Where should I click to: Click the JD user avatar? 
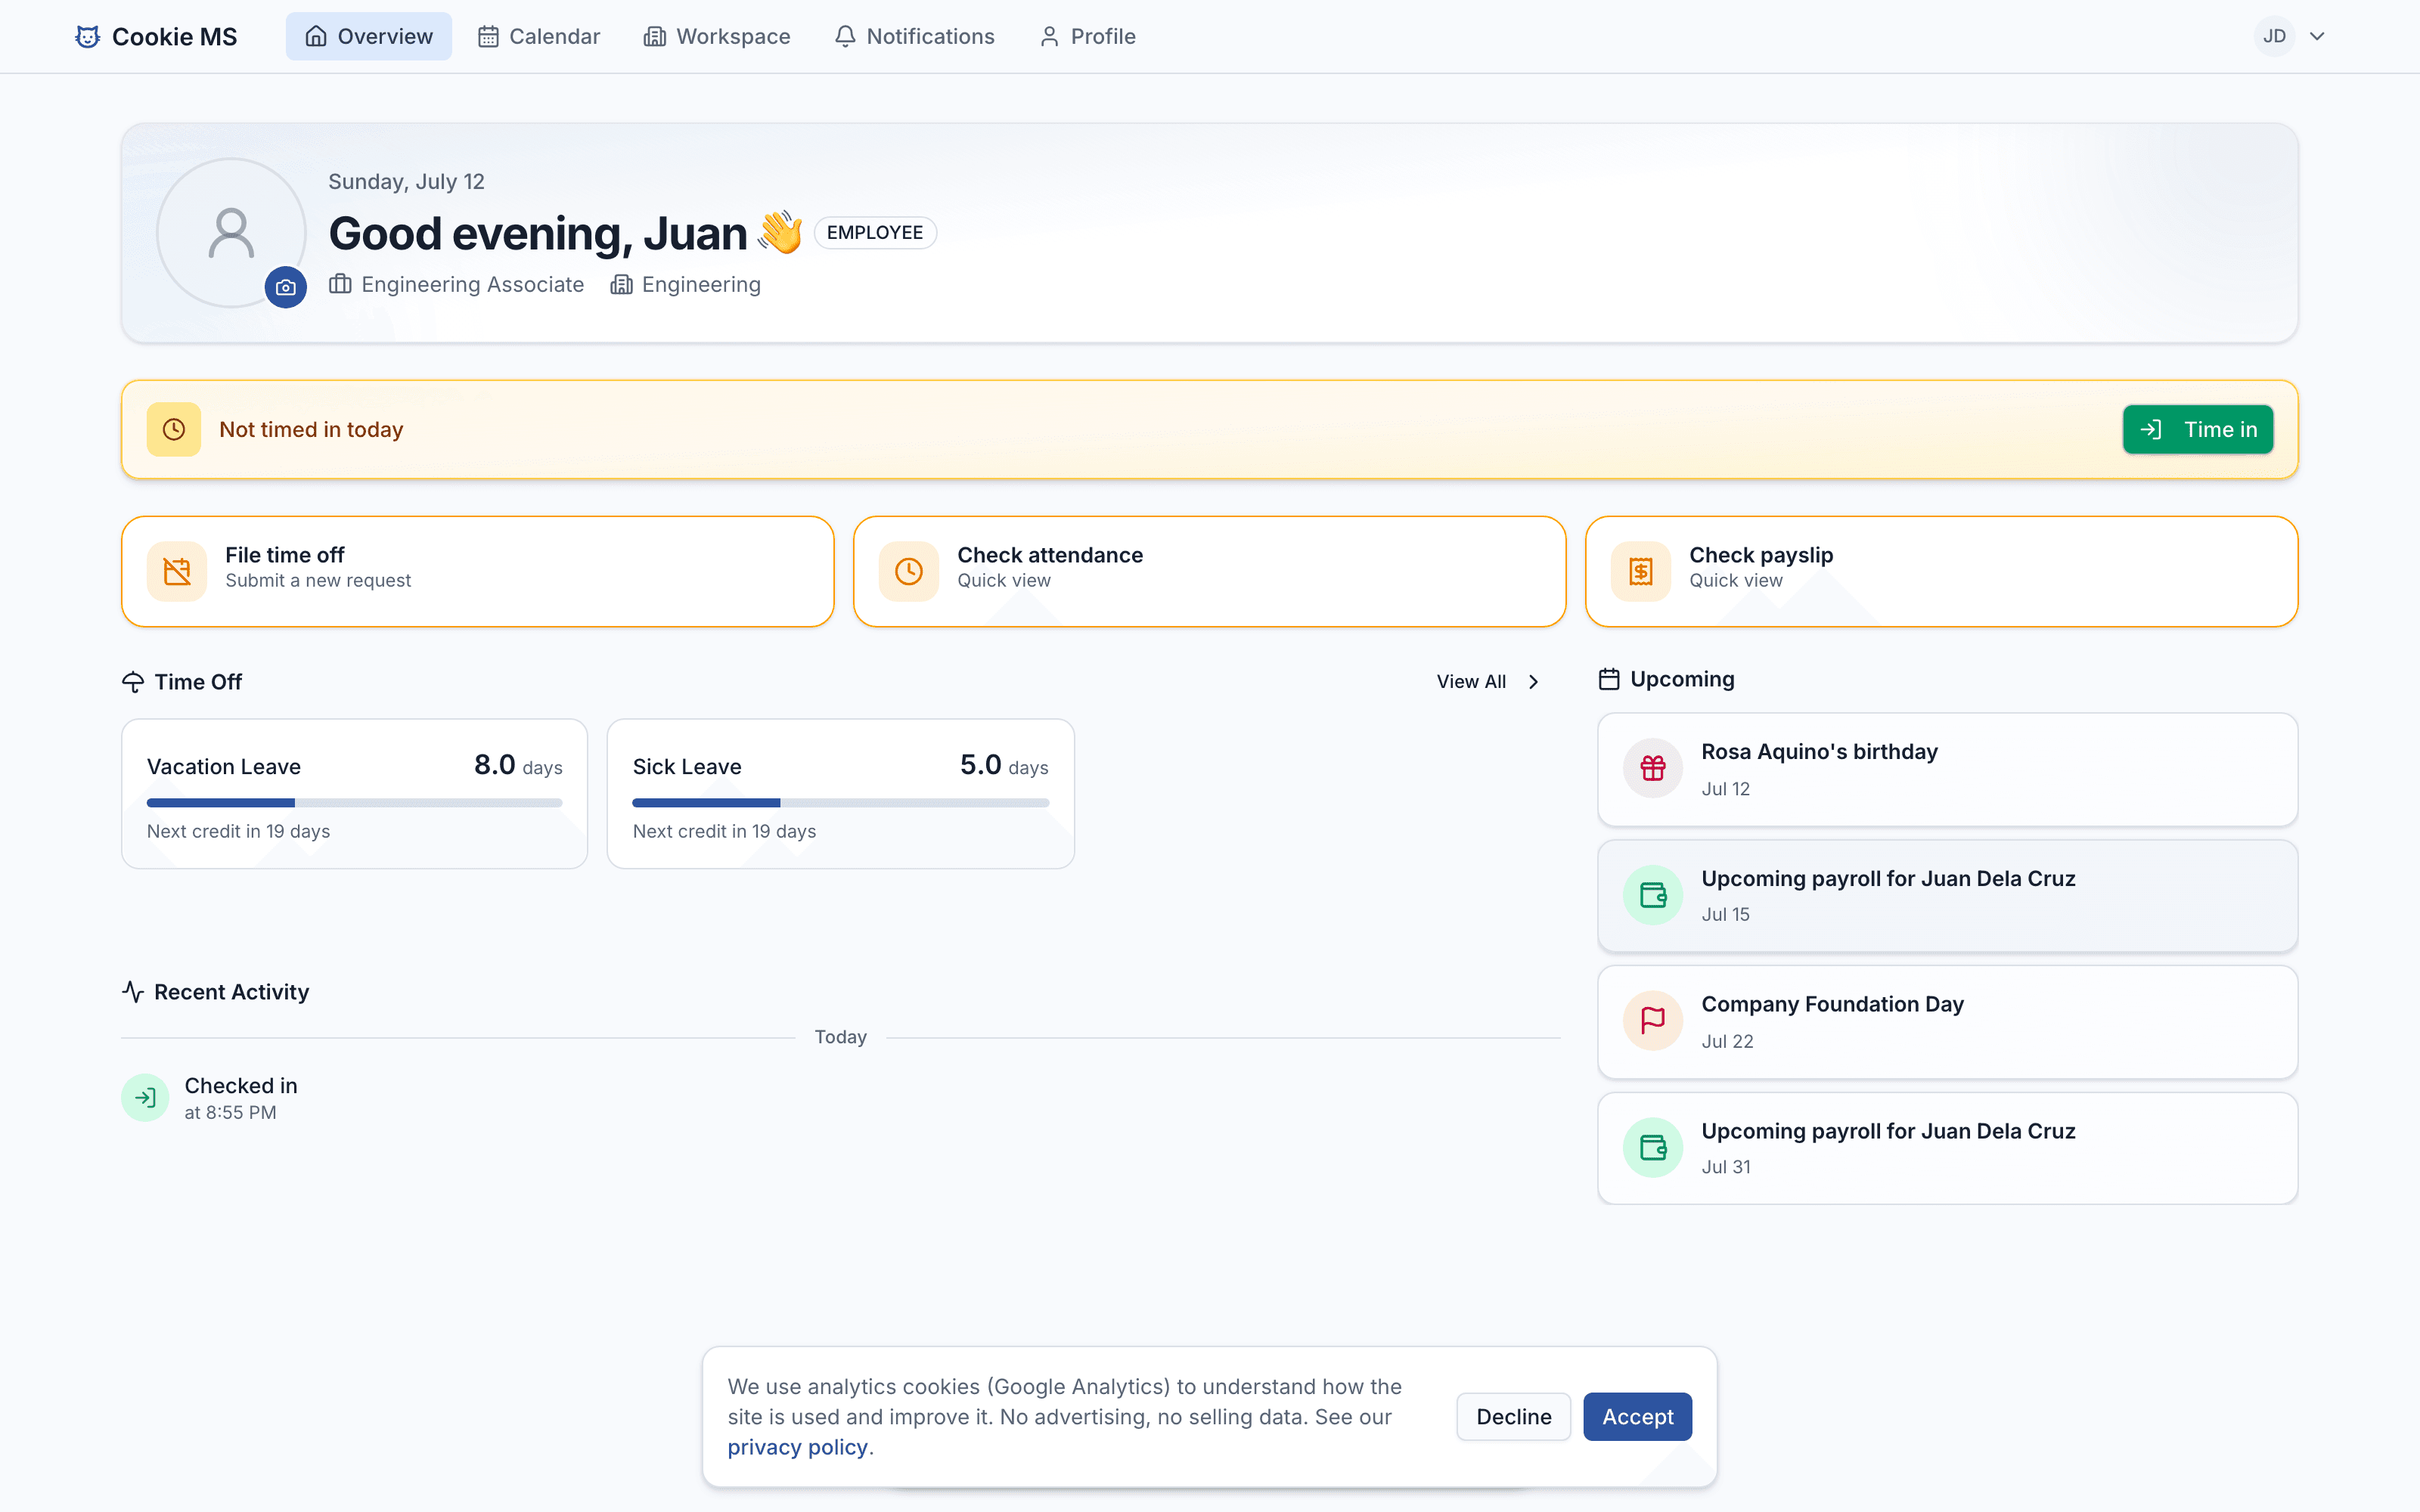click(x=2274, y=37)
